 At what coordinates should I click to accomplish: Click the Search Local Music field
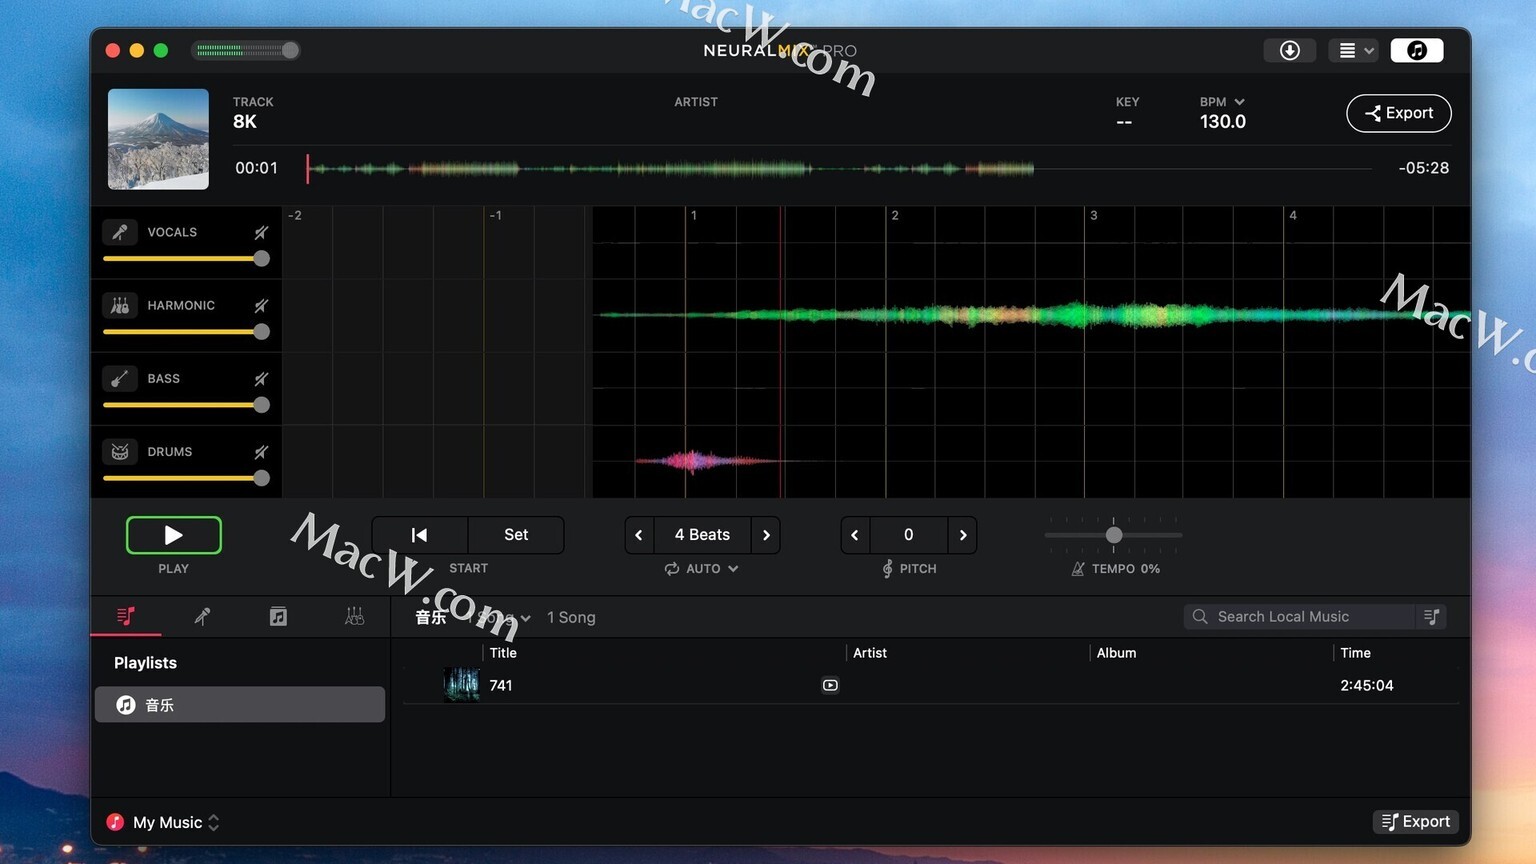pyautogui.click(x=1299, y=617)
